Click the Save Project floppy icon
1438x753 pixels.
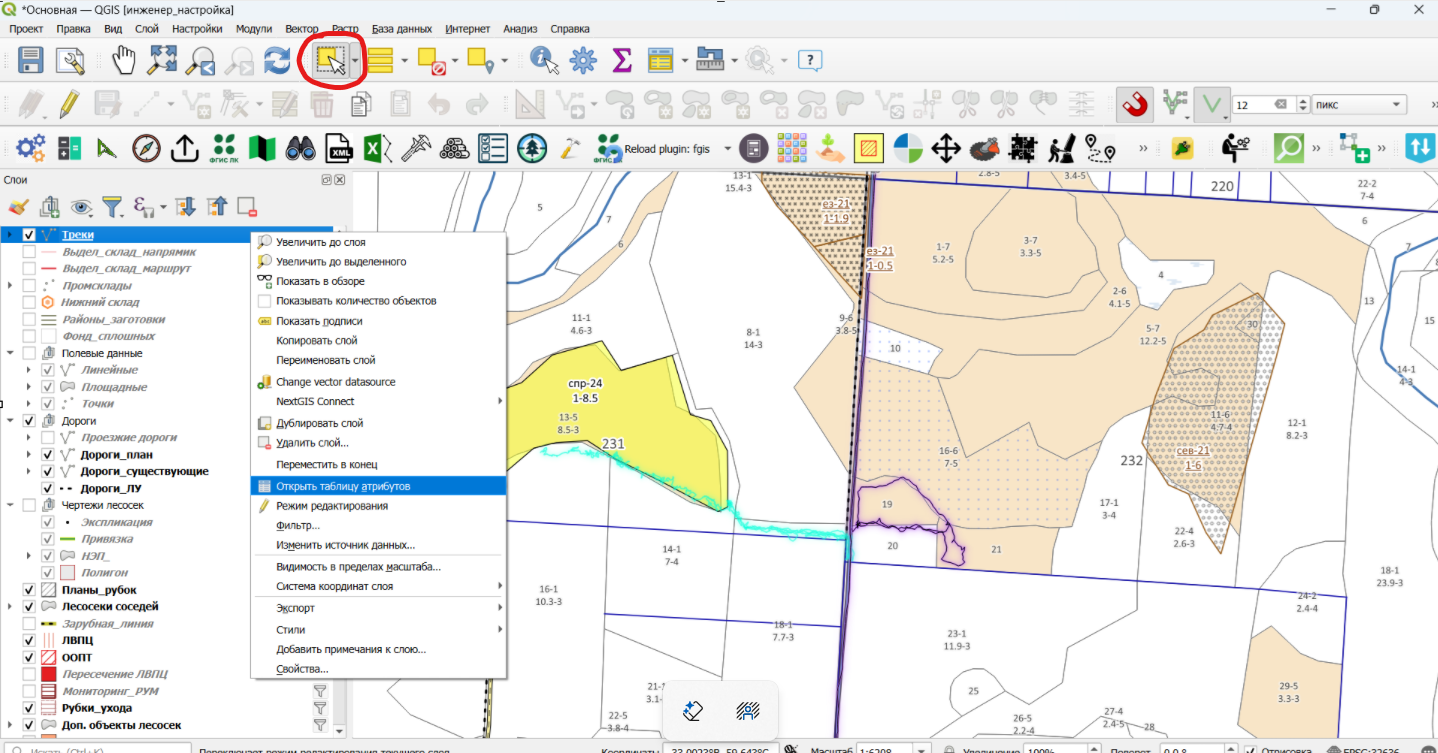pyautogui.click(x=31, y=61)
